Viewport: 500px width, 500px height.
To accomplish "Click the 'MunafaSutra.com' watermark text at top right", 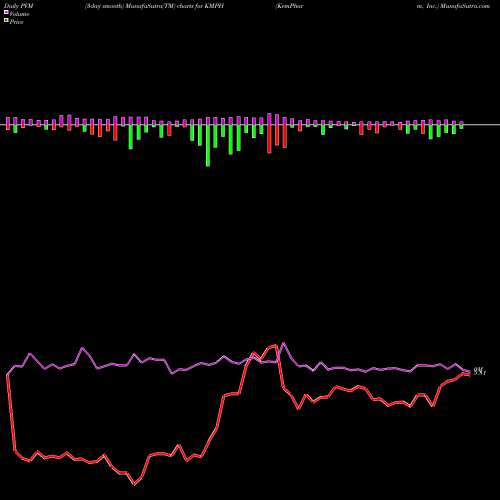I will 465,6.
